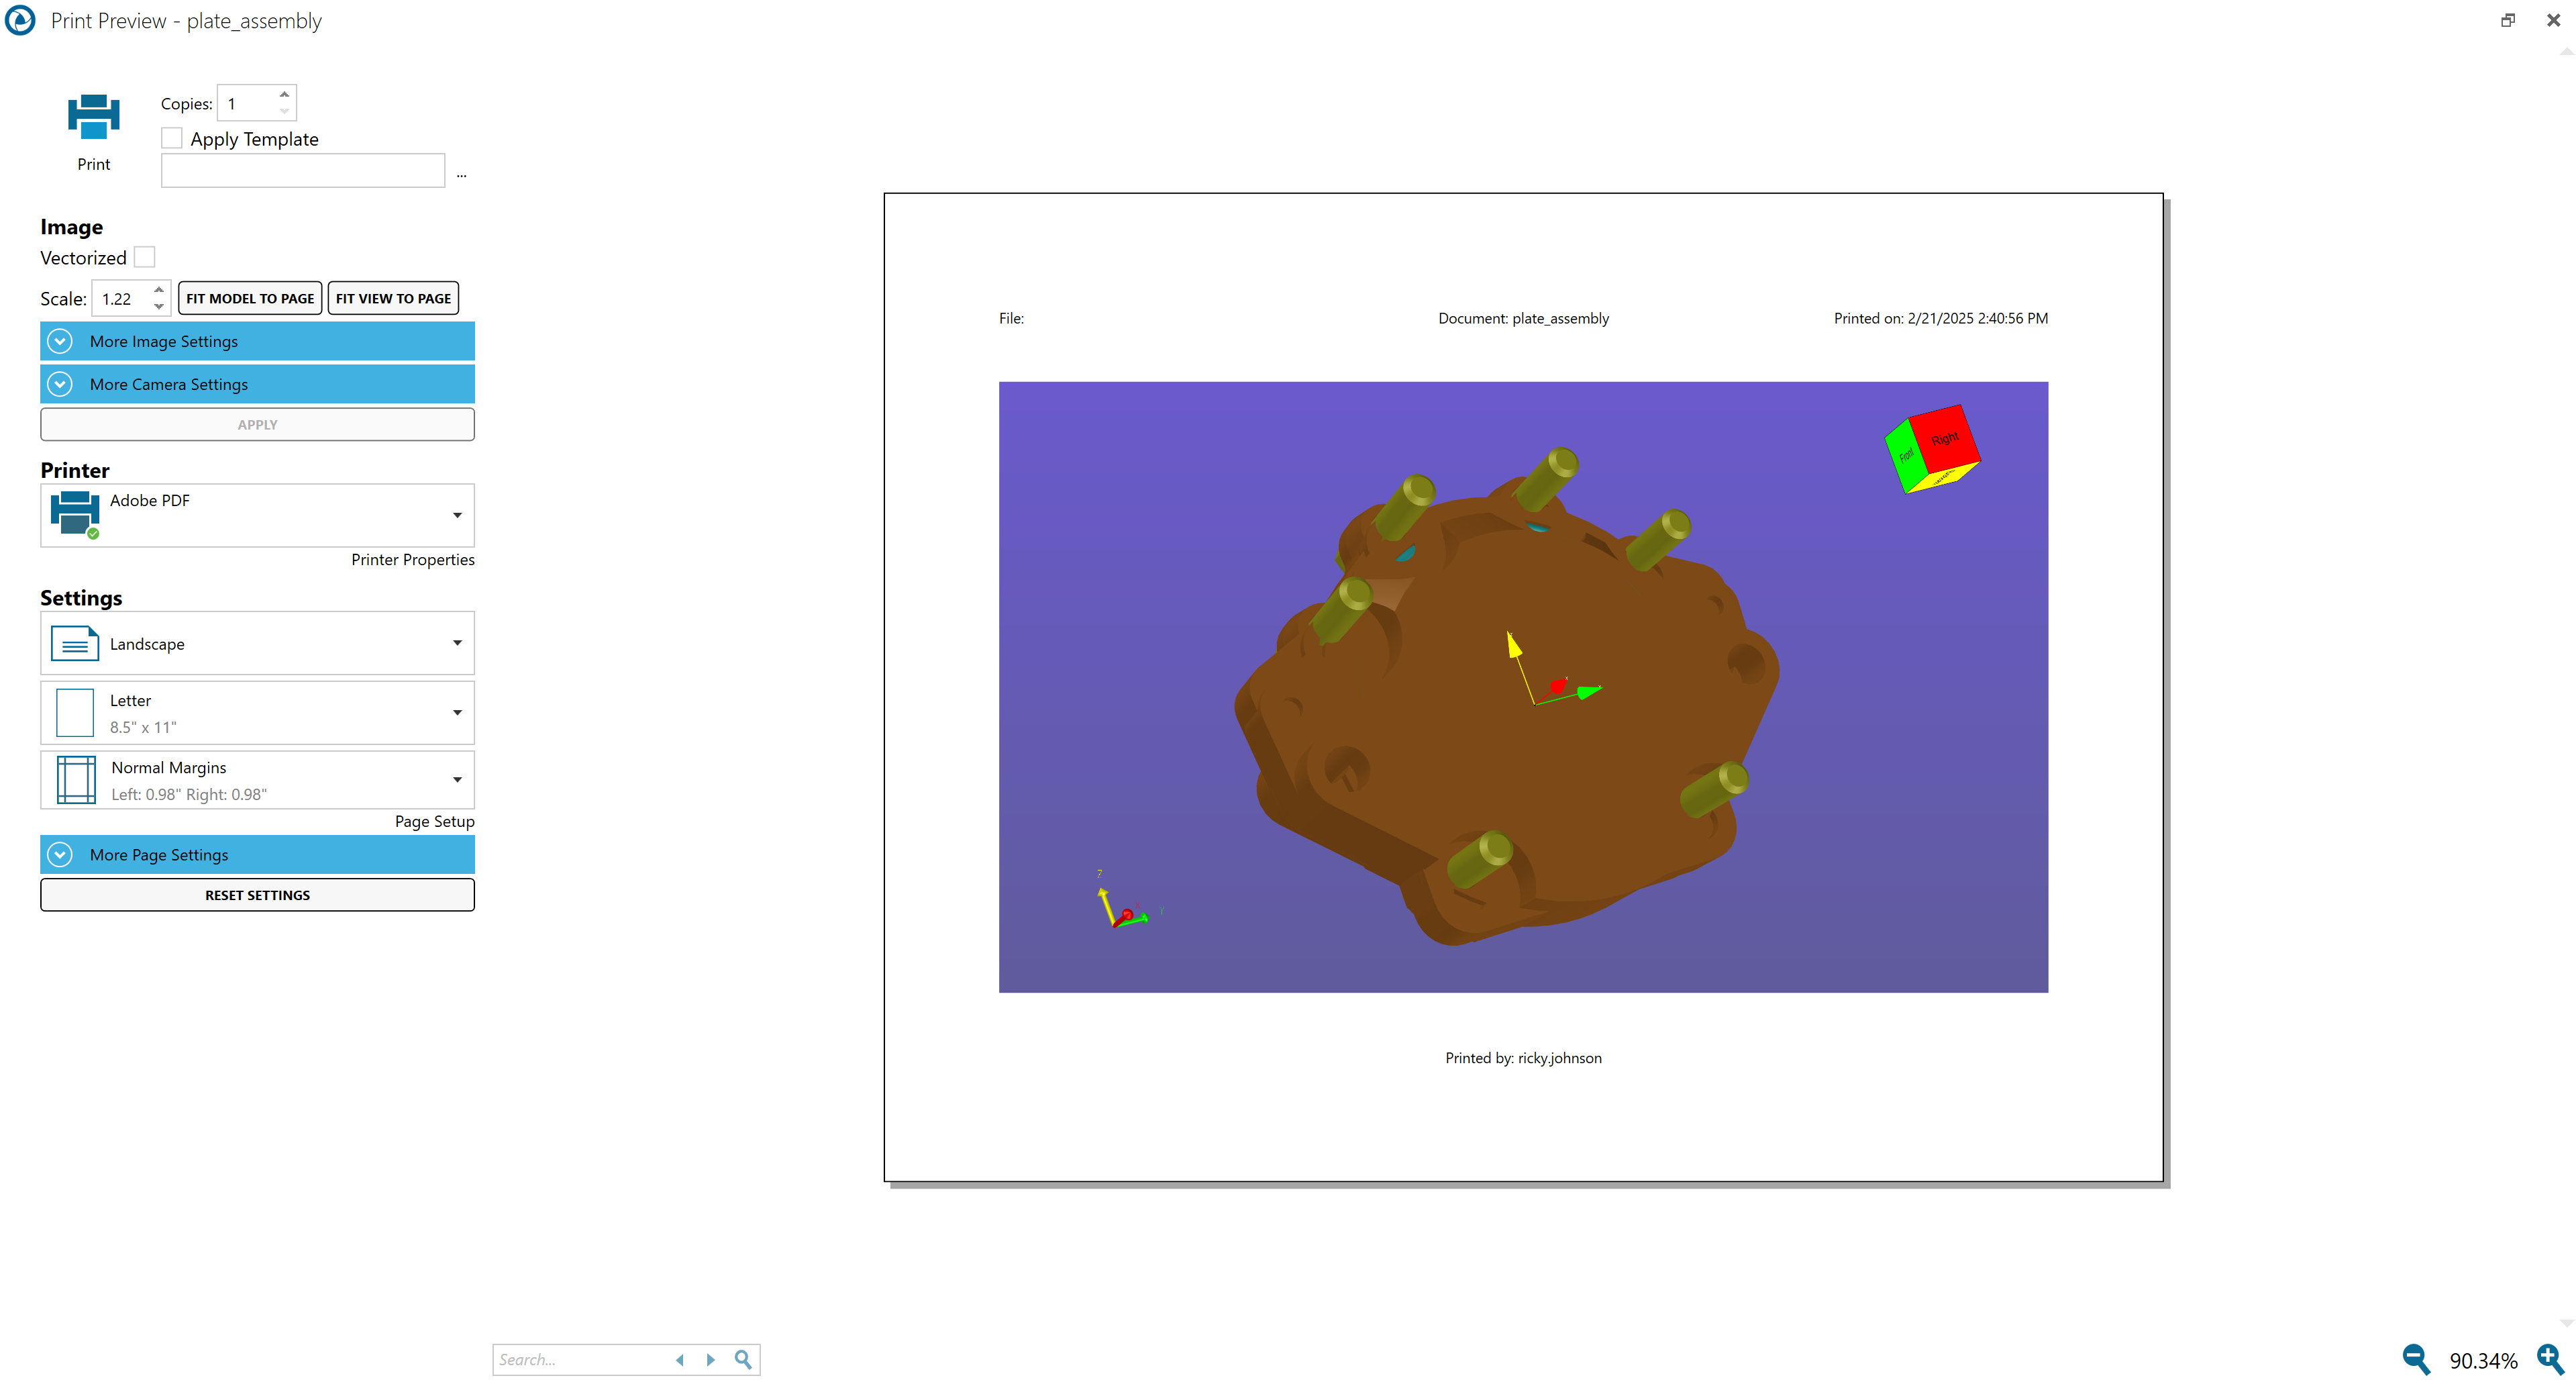The image size is (2576, 1380).
Task: Click the template browse ellipsis button
Action: pyautogui.click(x=461, y=174)
